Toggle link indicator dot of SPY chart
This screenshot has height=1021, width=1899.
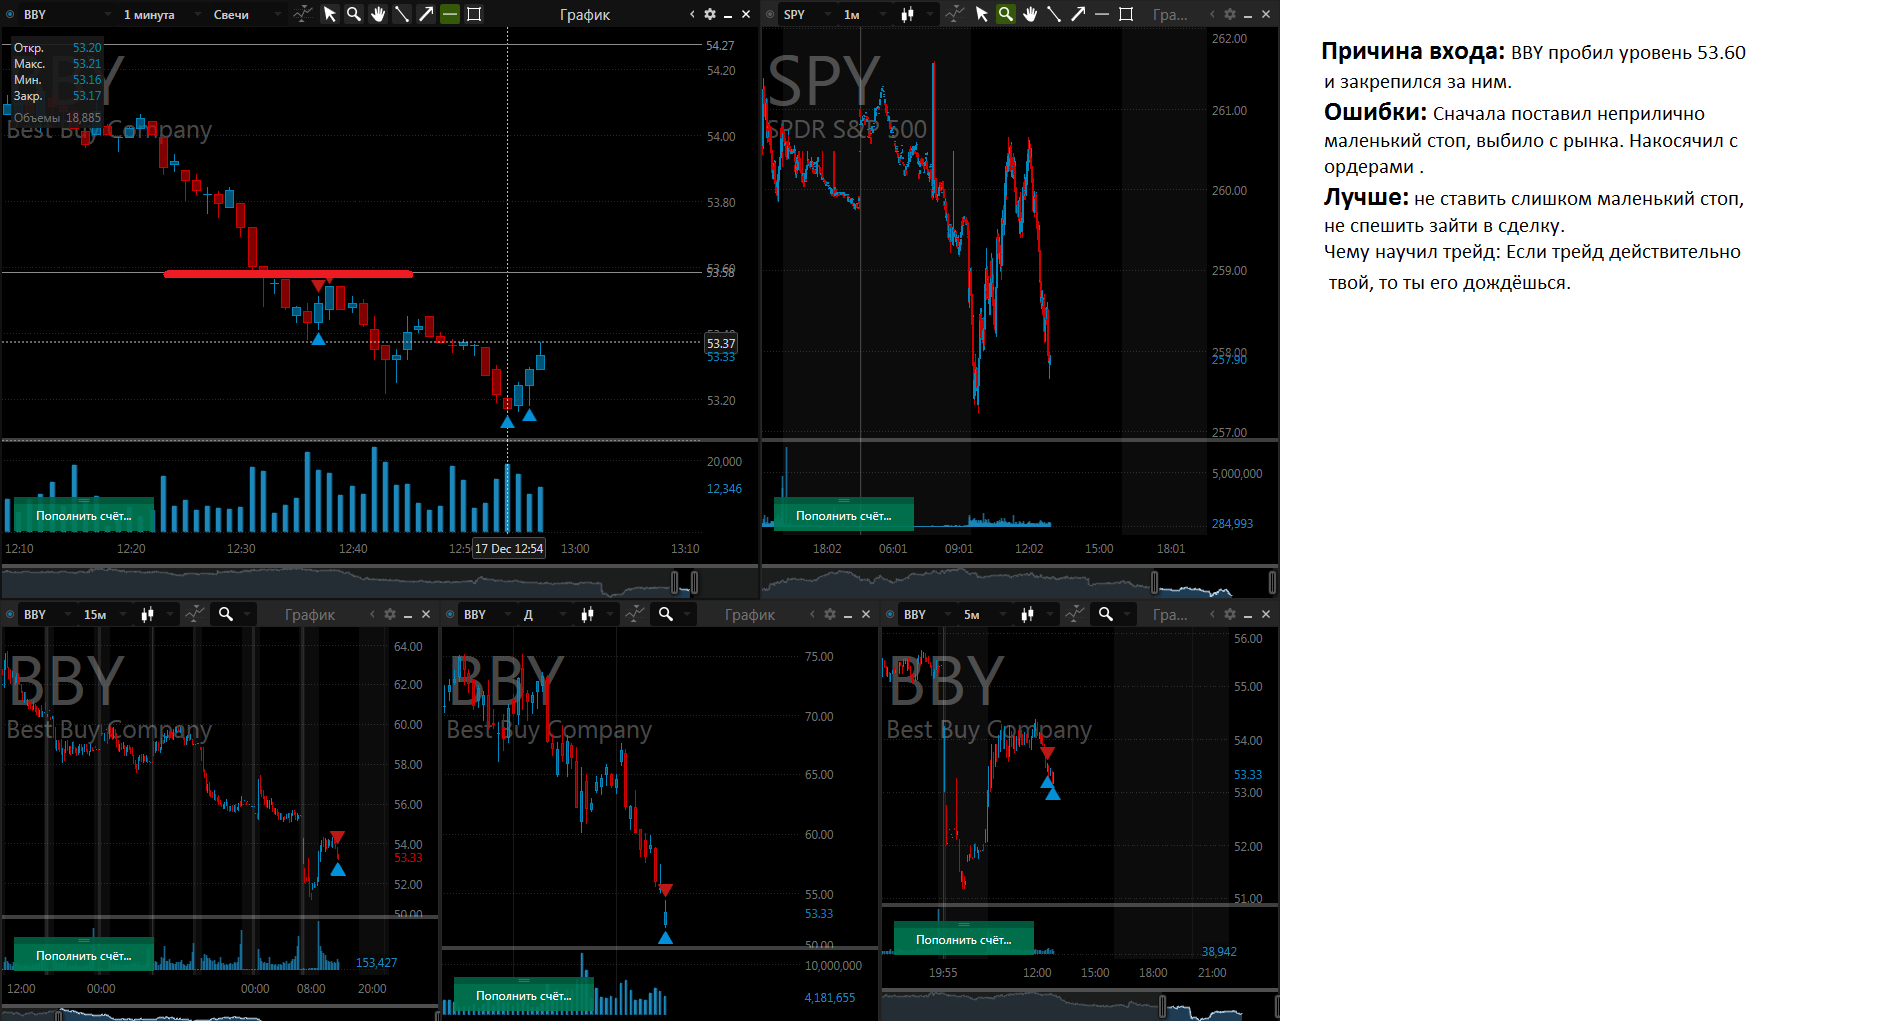point(770,14)
